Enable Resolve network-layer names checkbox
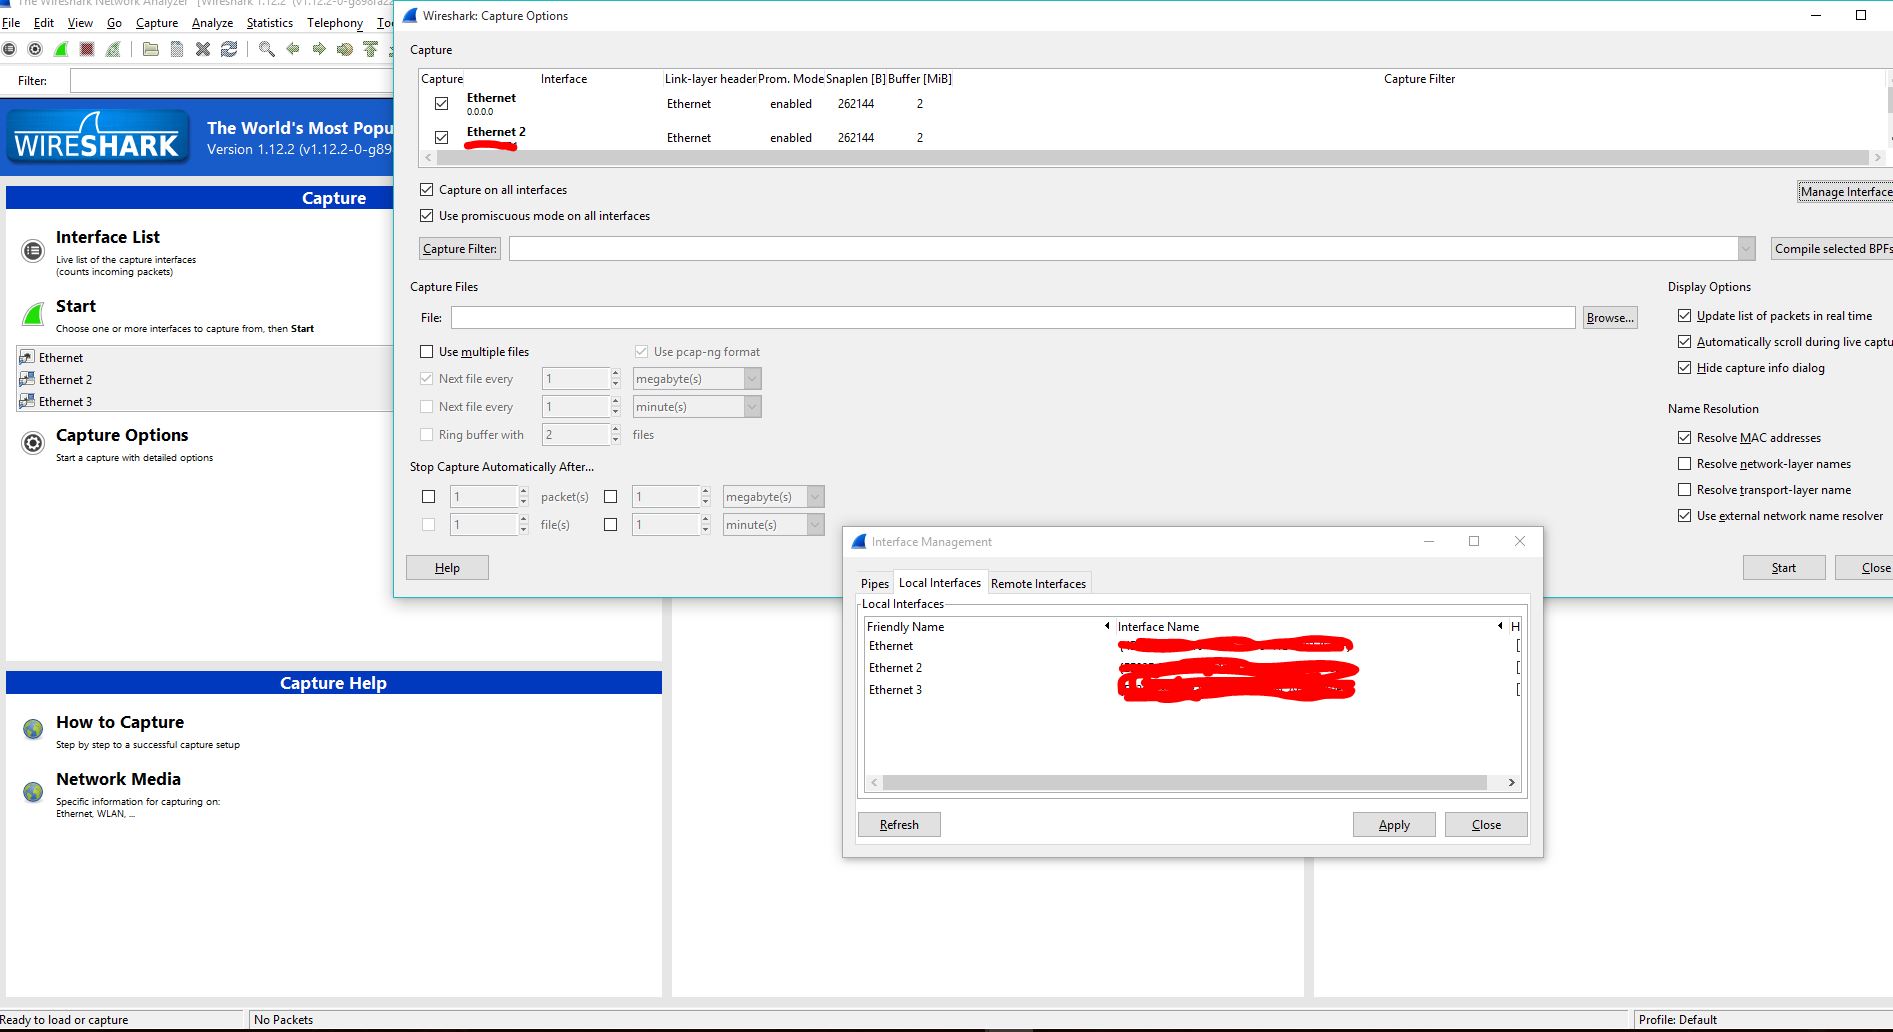Screen dimensions: 1893x1032 (x=1684, y=463)
